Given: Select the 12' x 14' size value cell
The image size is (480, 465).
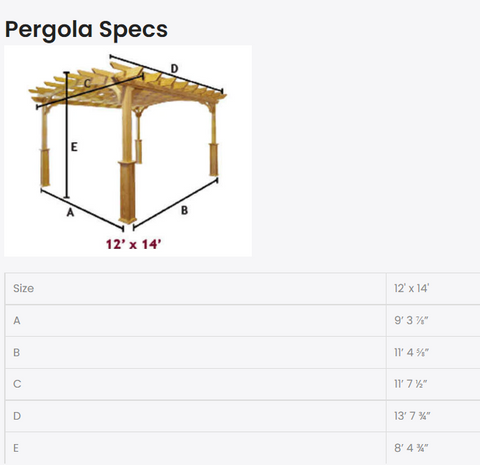Looking at the screenshot, I should (x=433, y=288).
